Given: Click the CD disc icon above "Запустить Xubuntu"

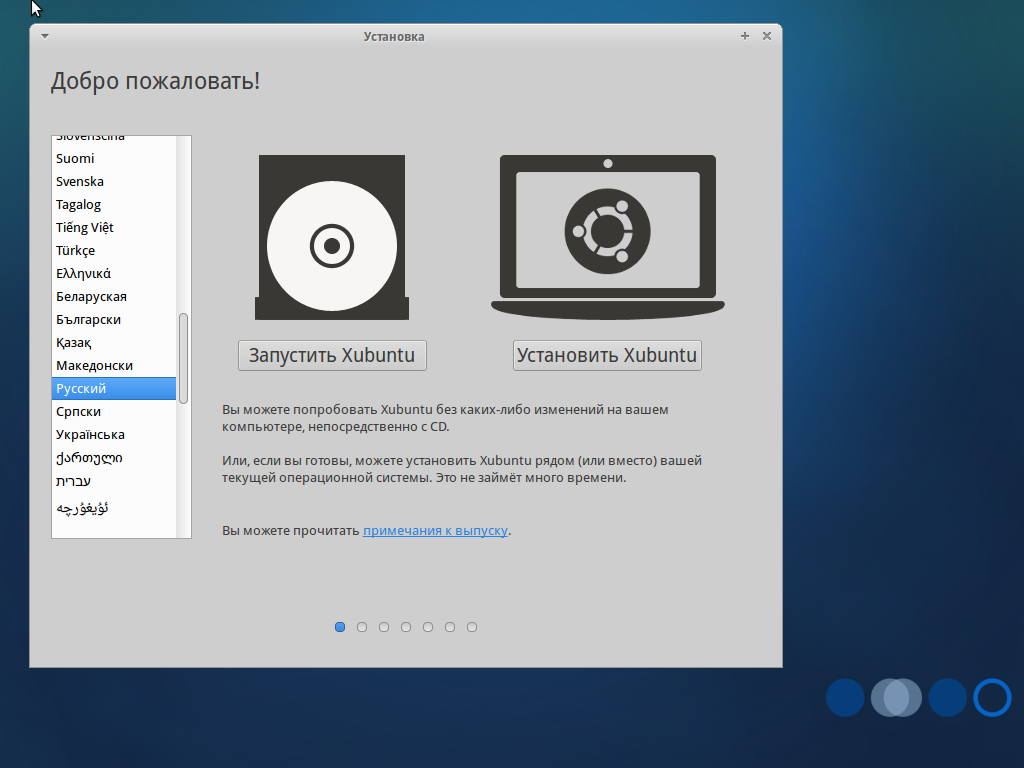Looking at the screenshot, I should click(x=331, y=238).
